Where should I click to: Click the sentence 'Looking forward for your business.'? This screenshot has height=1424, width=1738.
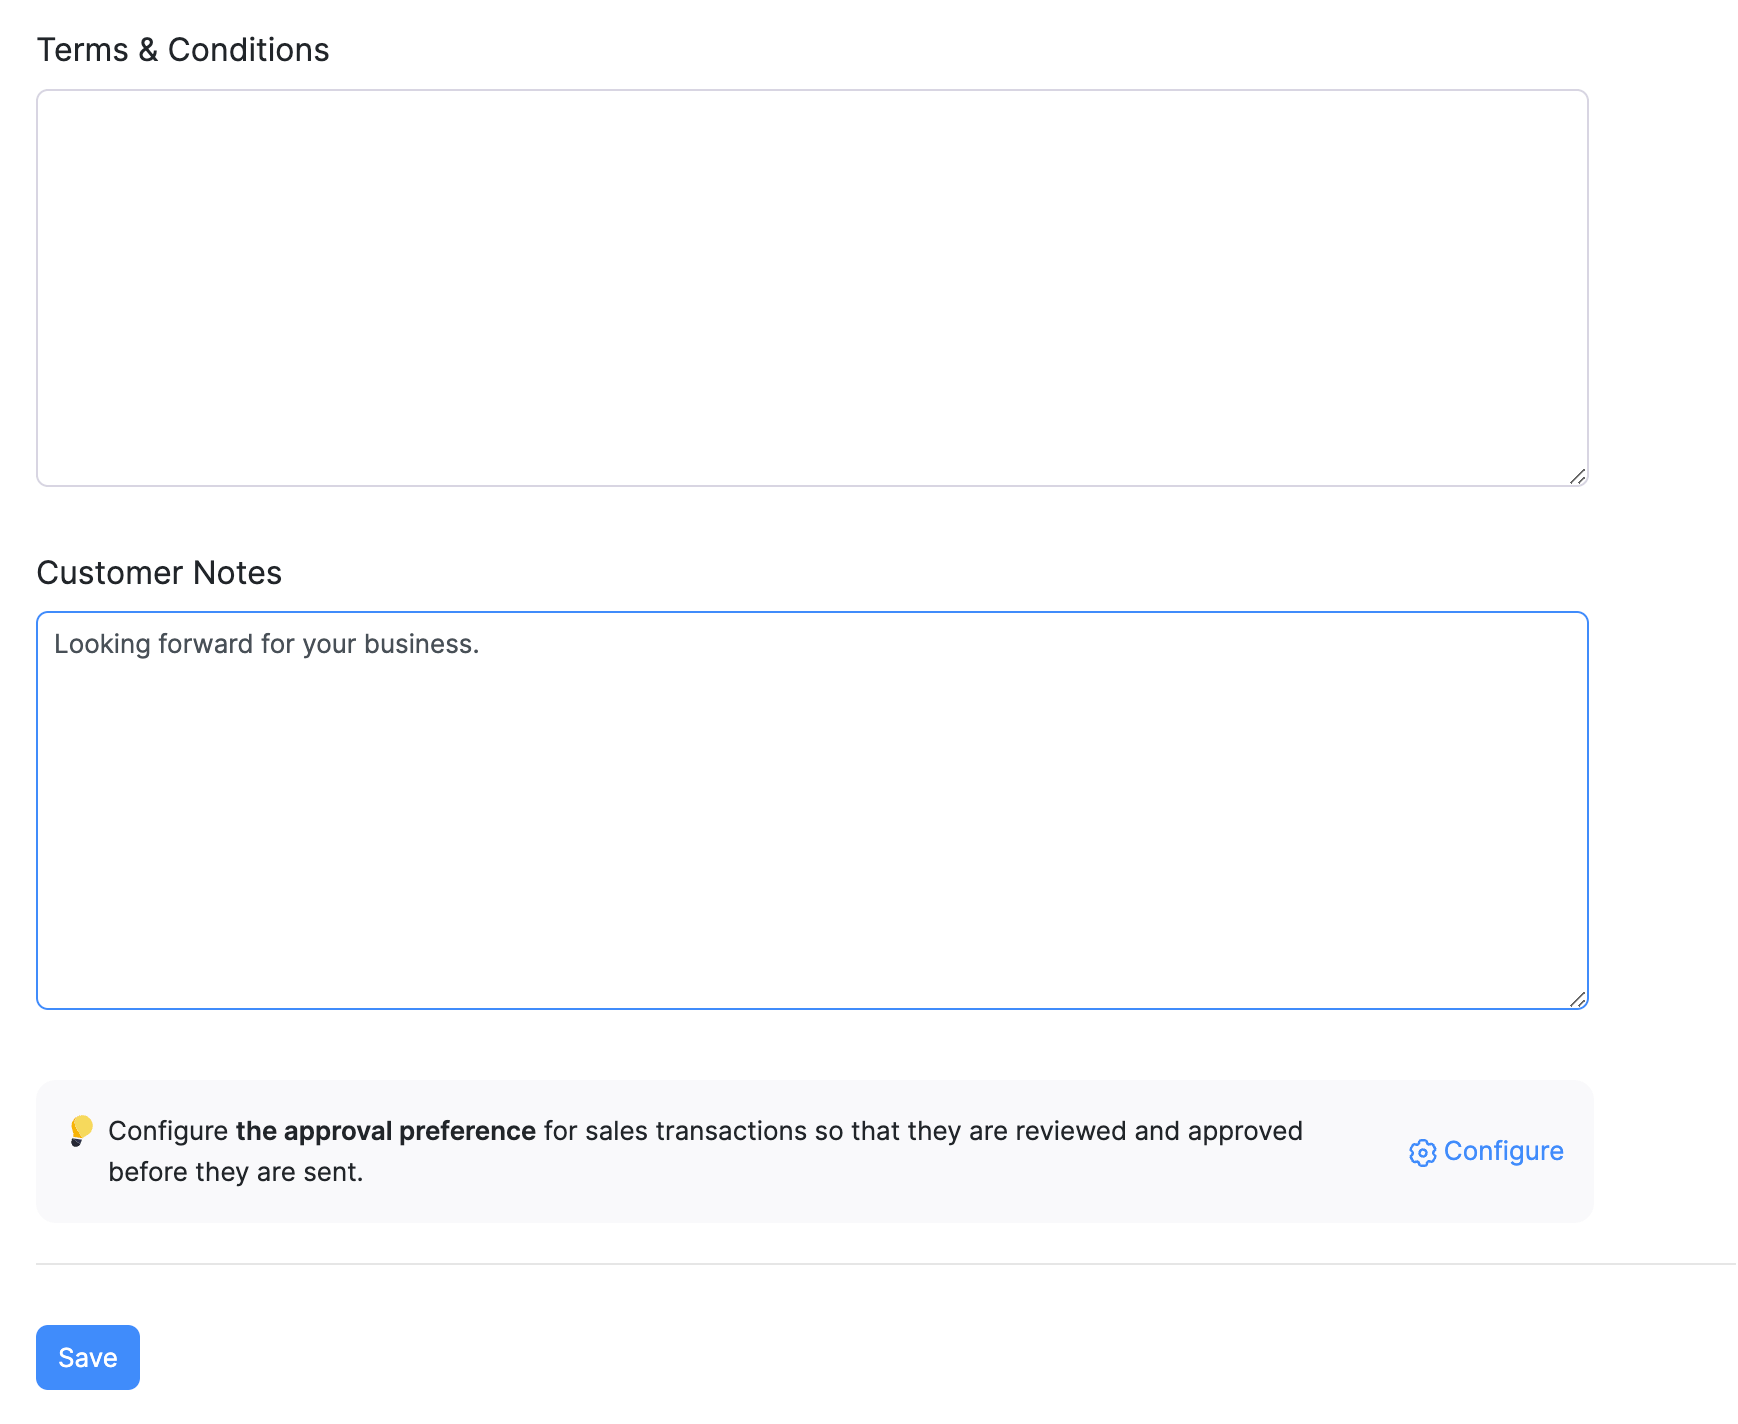266,644
